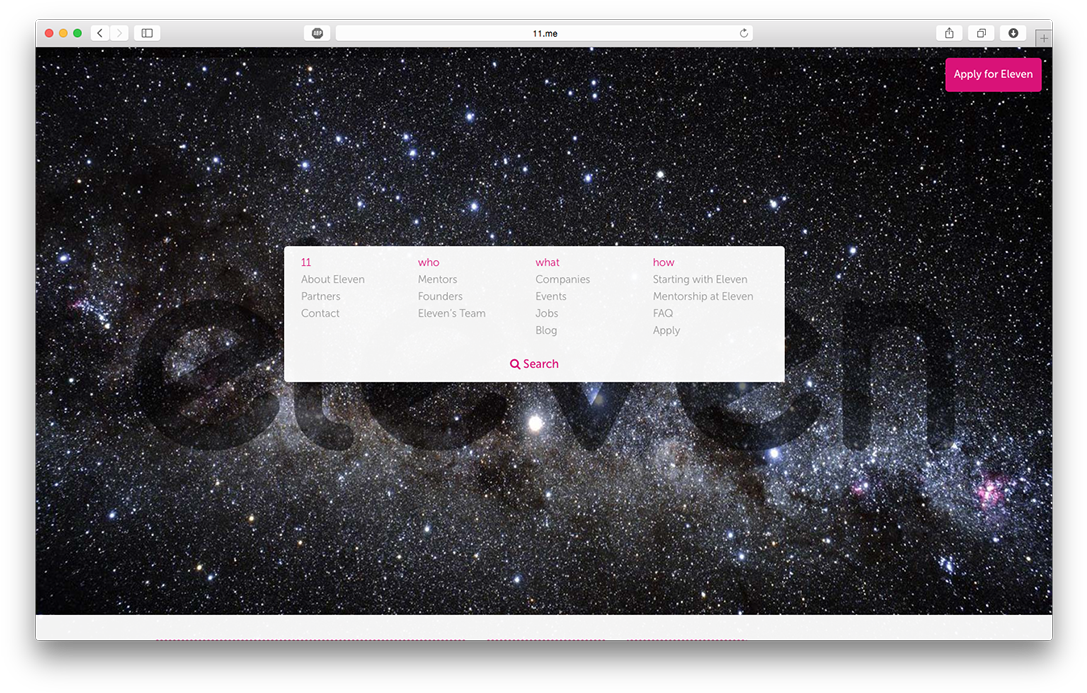The image size is (1087, 693).
Task: Open the About Eleven link
Action: point(332,280)
